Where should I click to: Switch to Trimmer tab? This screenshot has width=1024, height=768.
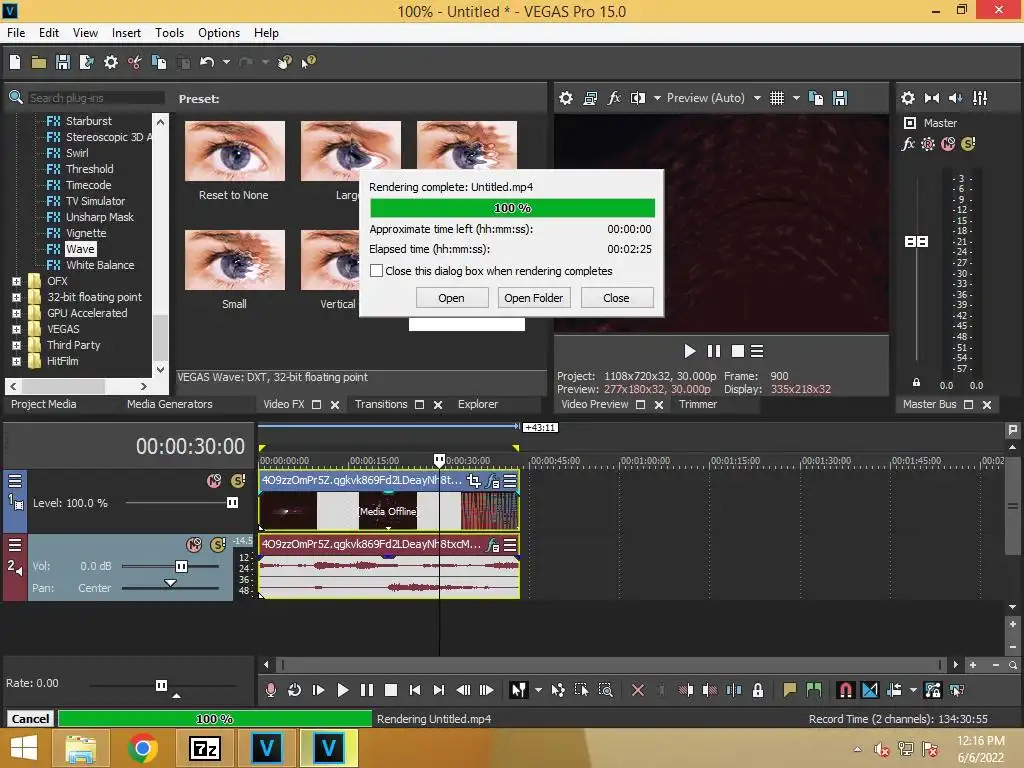point(697,404)
